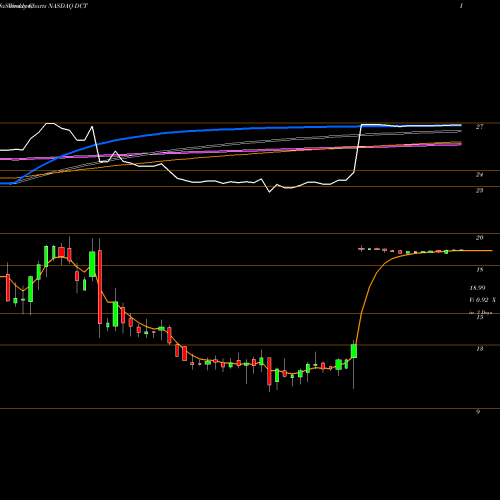Click the price axis label 27
This screenshot has height=500, width=500.
[479, 127]
